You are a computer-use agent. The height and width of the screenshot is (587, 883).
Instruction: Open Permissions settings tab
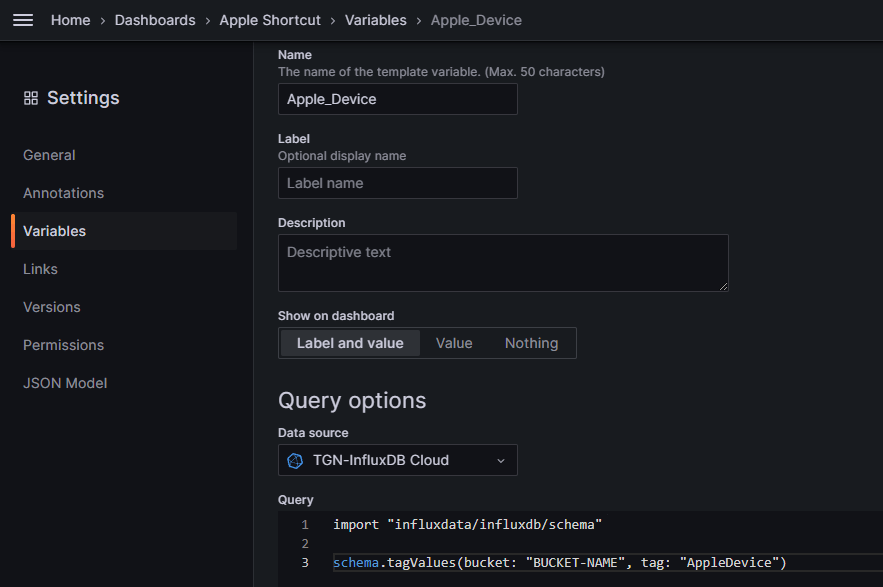click(63, 345)
